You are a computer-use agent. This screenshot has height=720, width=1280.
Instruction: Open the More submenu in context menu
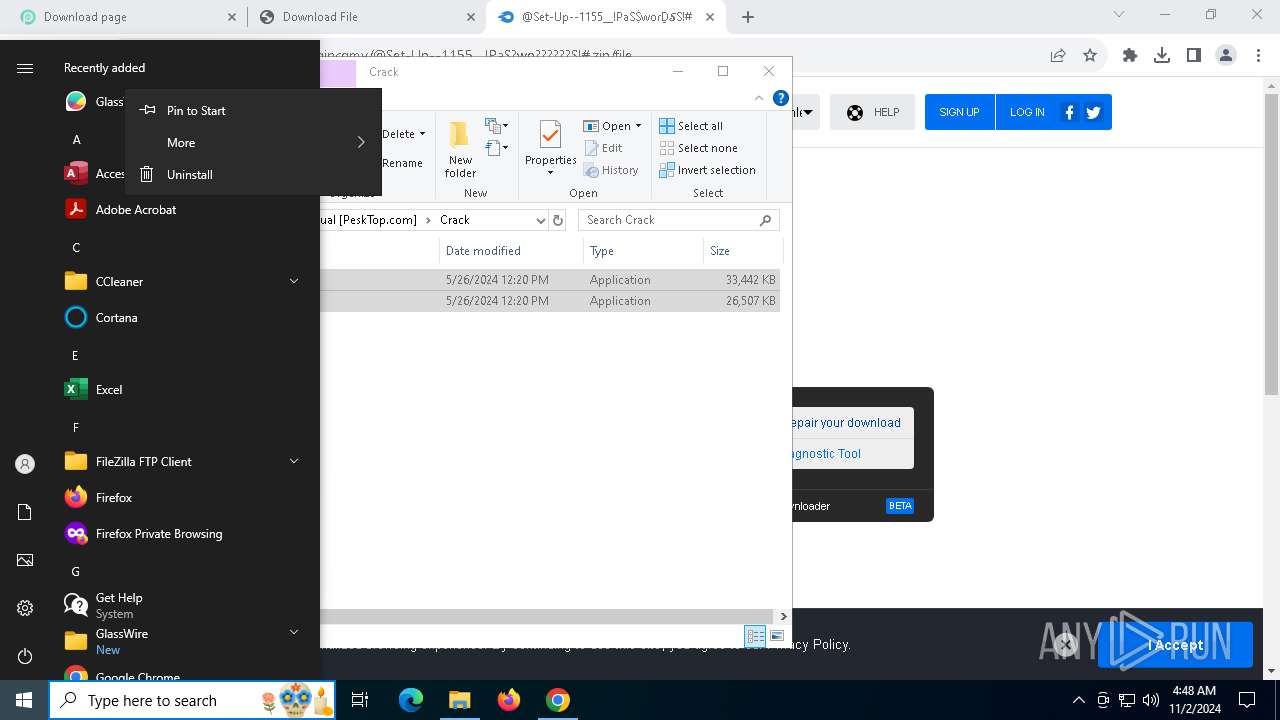point(253,142)
